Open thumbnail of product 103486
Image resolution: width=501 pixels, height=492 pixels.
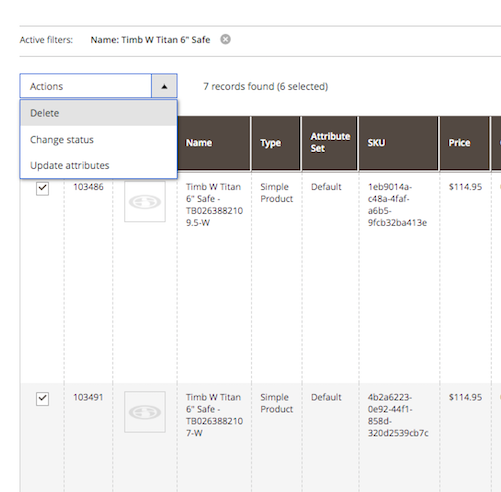point(145,202)
